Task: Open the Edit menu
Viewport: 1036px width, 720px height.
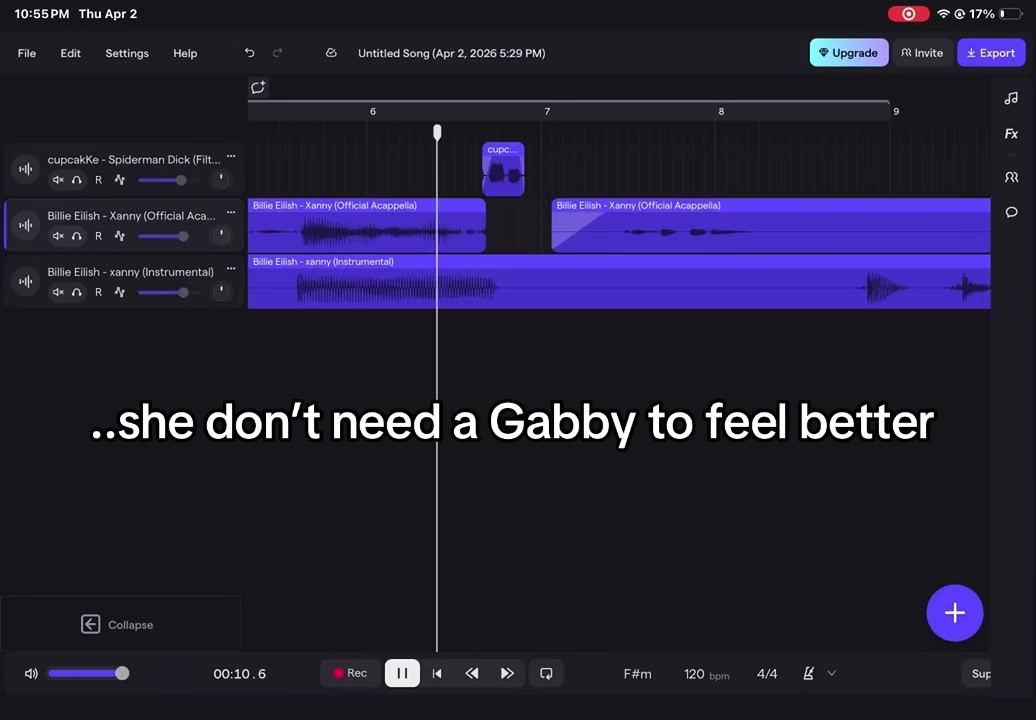Action: [x=71, y=54]
